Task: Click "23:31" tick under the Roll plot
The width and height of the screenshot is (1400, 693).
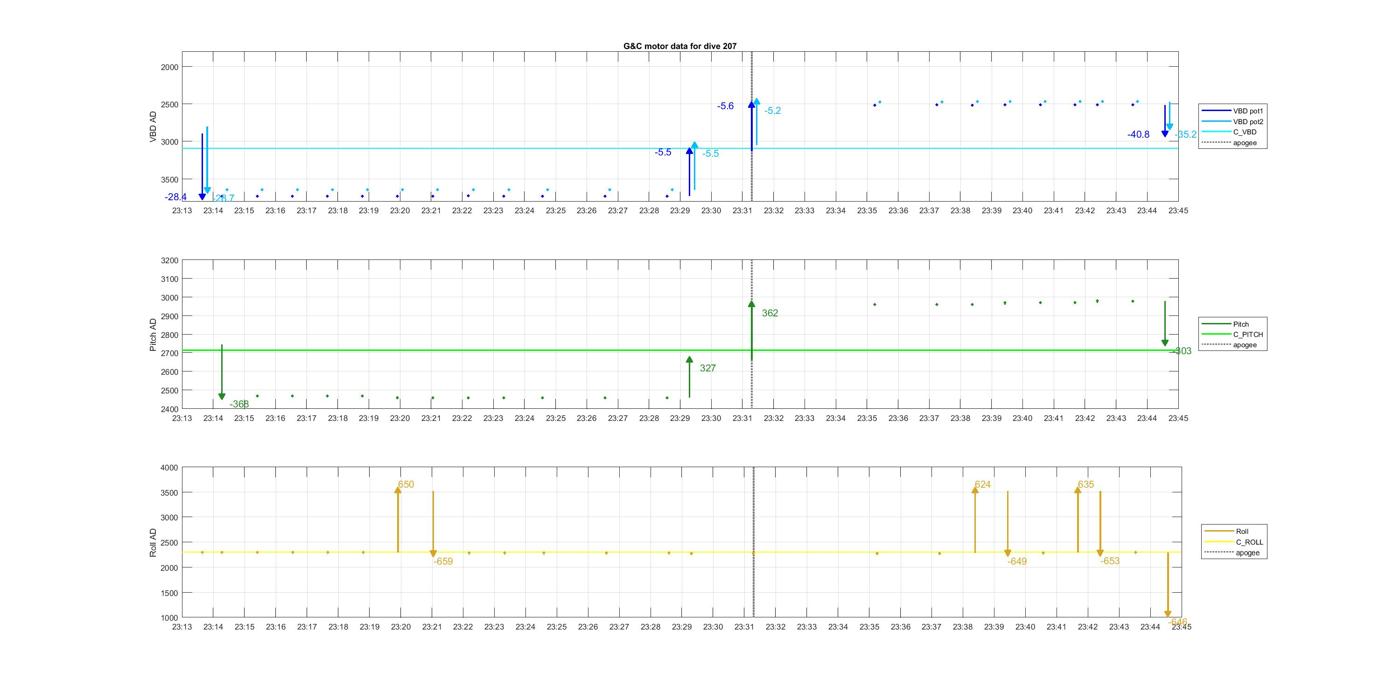Action: click(x=744, y=627)
